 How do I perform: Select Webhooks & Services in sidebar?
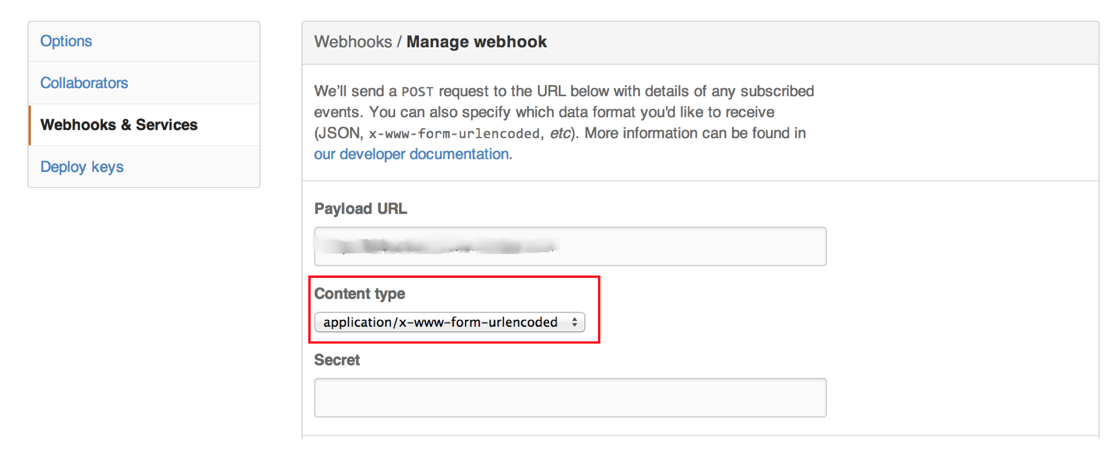pos(119,125)
